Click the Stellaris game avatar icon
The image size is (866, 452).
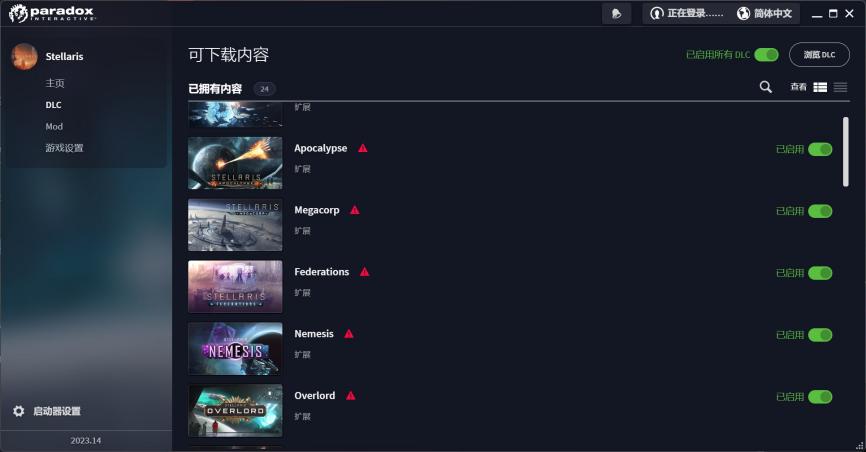pos(24,56)
